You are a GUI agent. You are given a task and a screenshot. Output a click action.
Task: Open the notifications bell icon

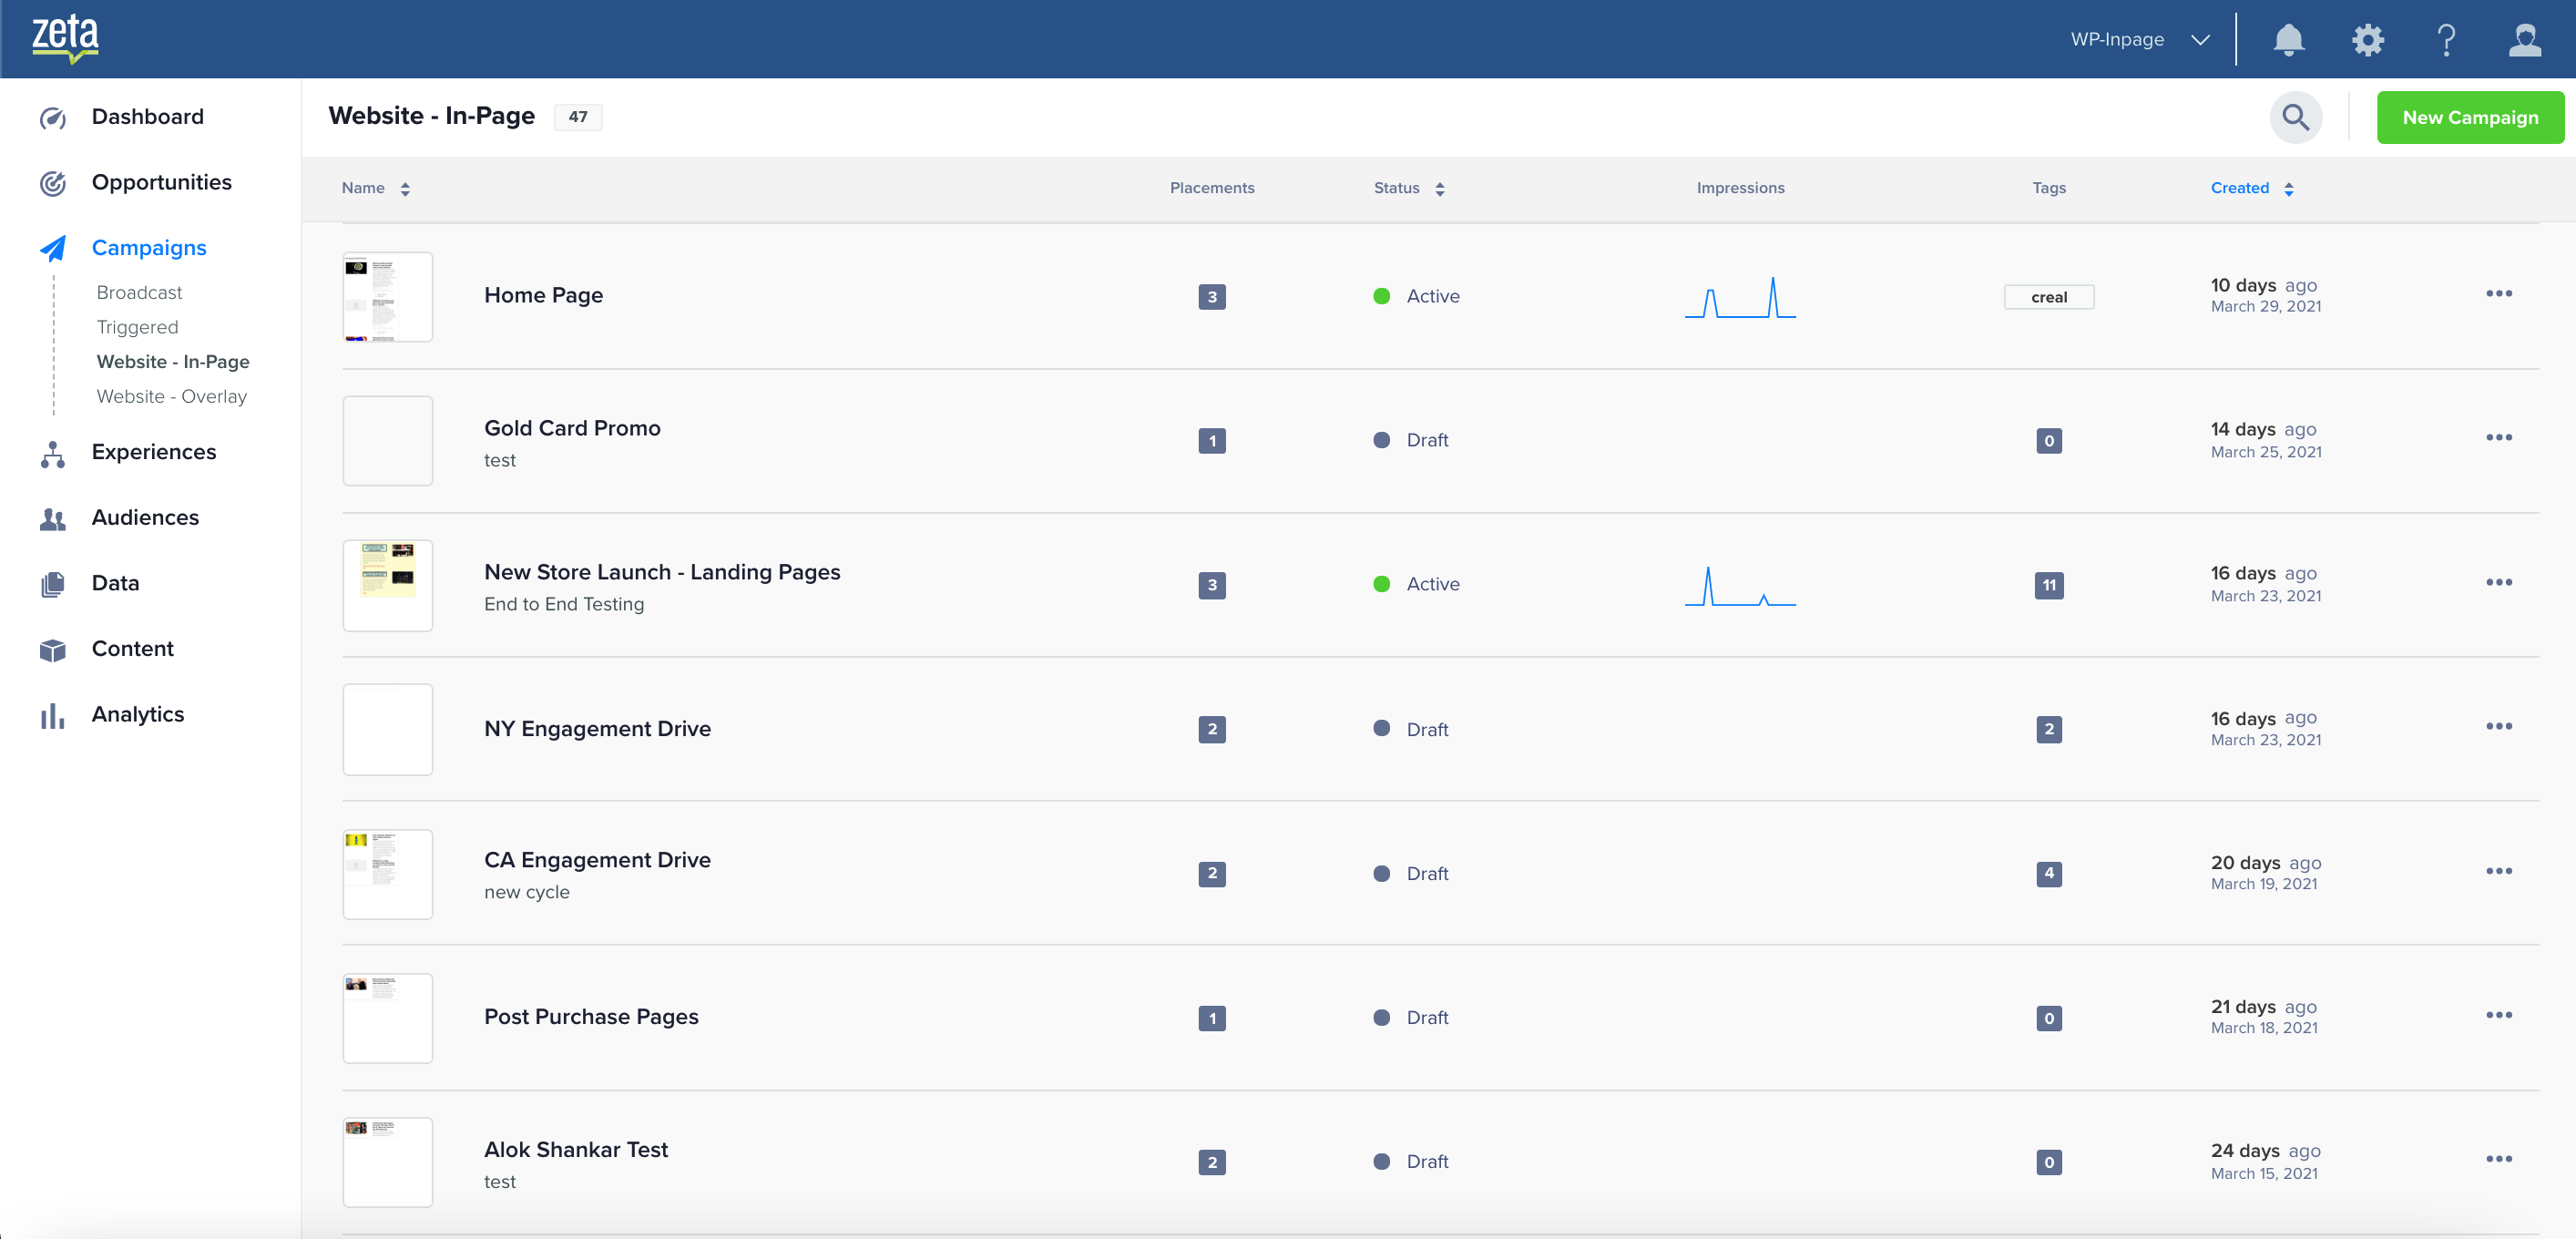coord(2288,40)
